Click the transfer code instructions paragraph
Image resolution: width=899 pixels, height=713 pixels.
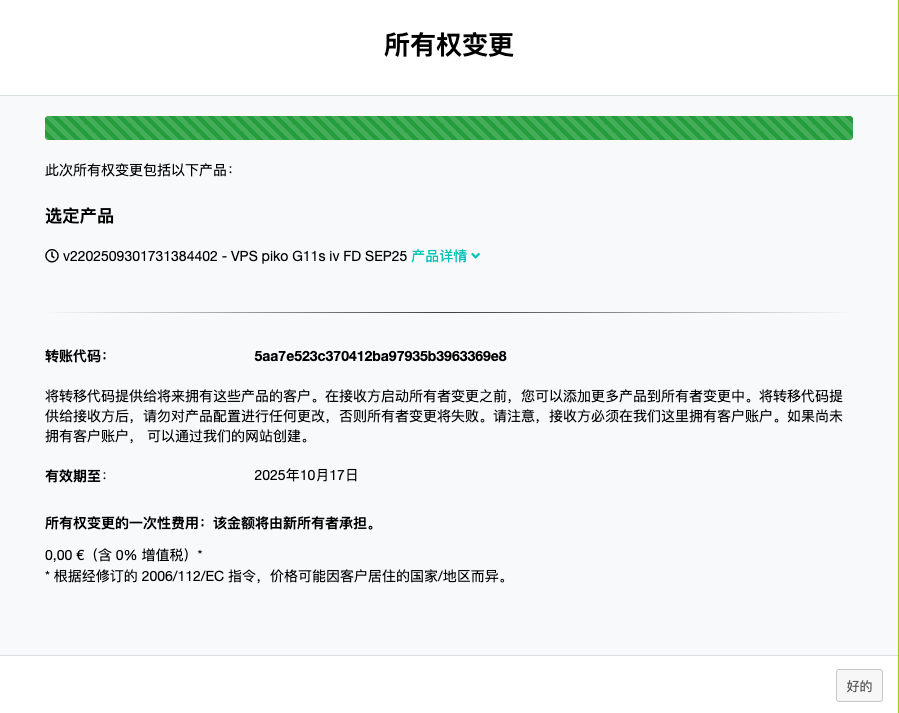pyautogui.click(x=444, y=416)
